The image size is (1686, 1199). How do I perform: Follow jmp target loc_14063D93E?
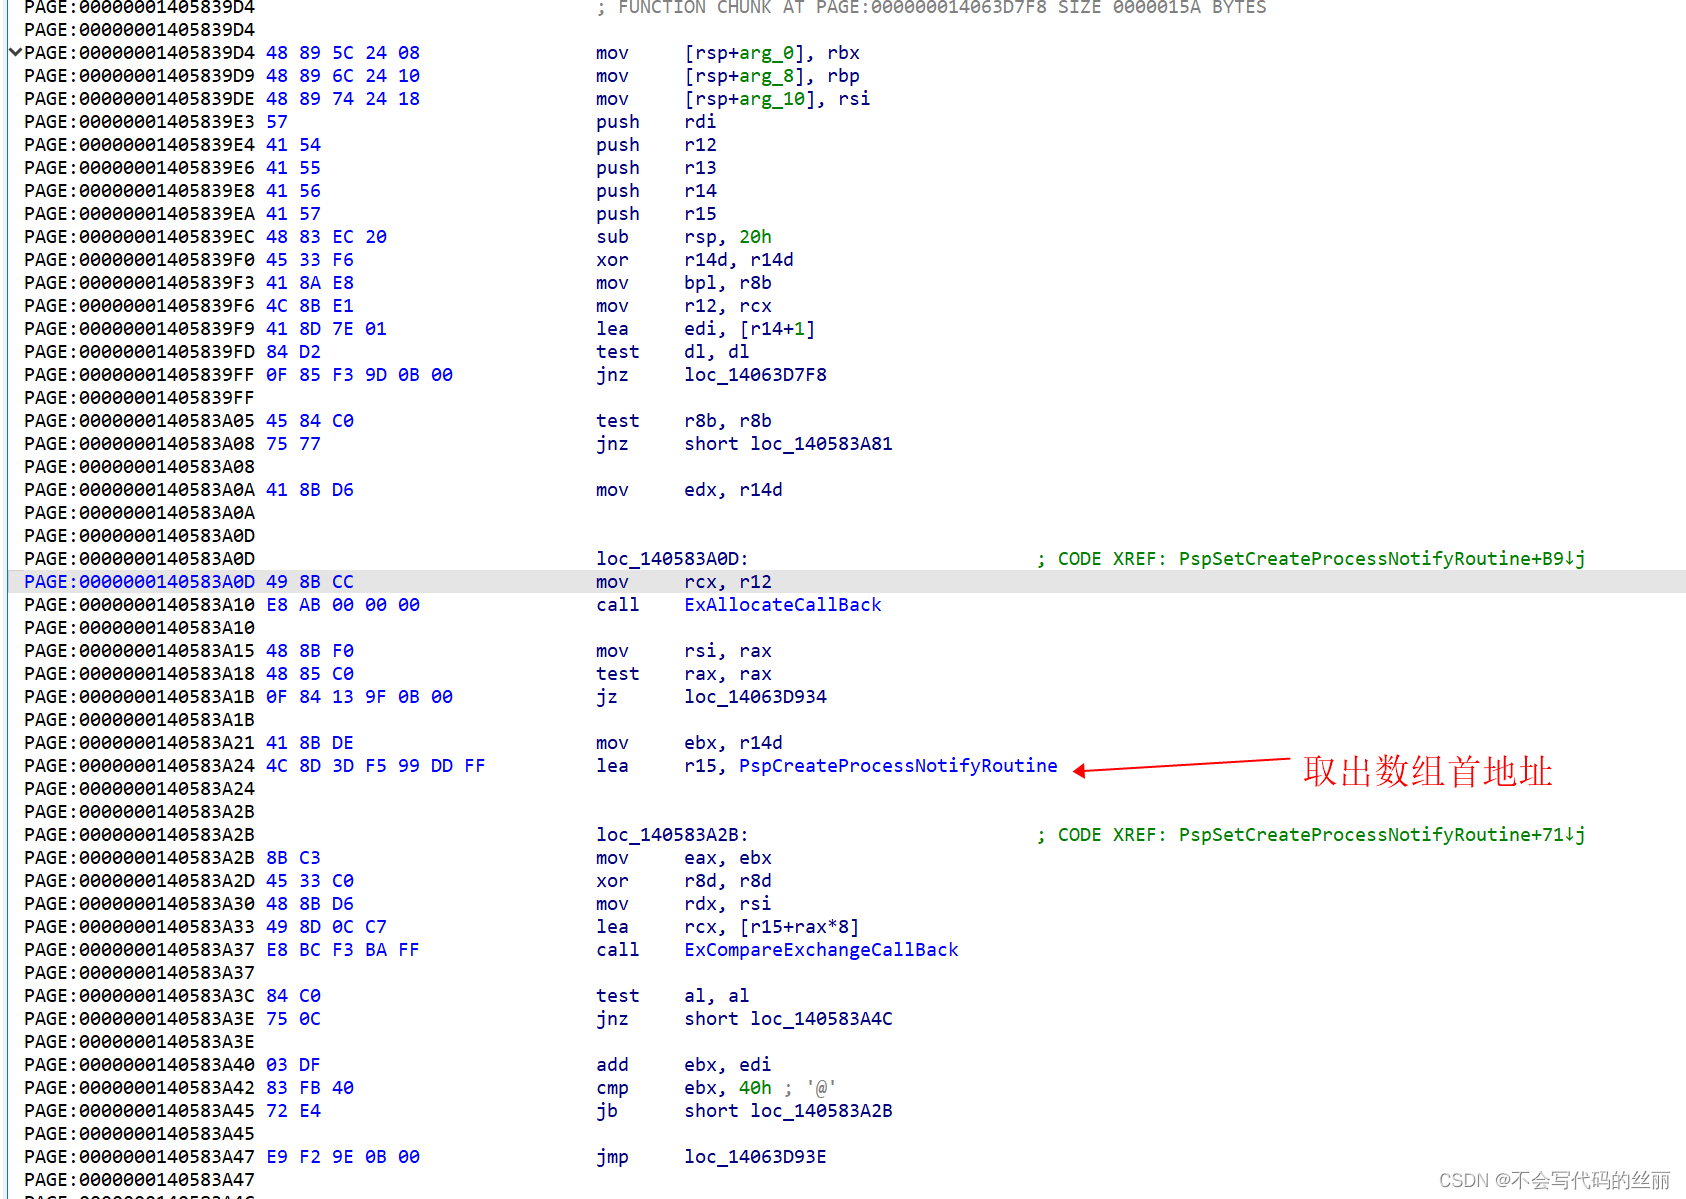pyautogui.click(x=755, y=1157)
